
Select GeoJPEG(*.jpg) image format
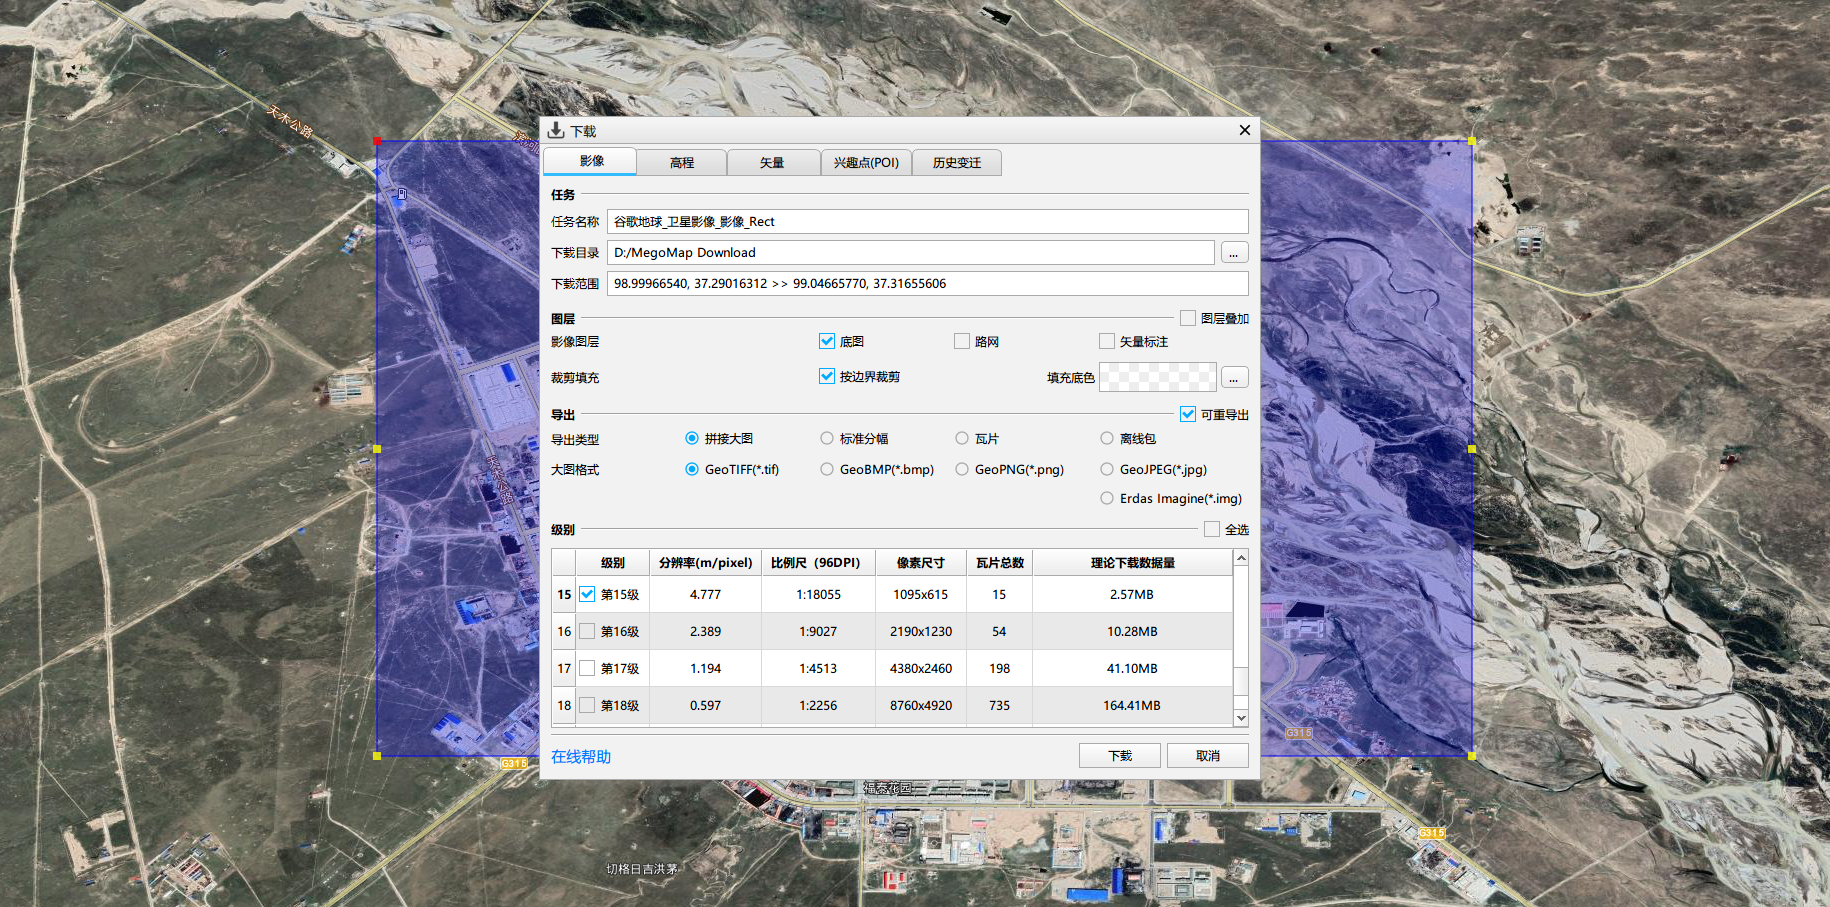pos(1107,469)
